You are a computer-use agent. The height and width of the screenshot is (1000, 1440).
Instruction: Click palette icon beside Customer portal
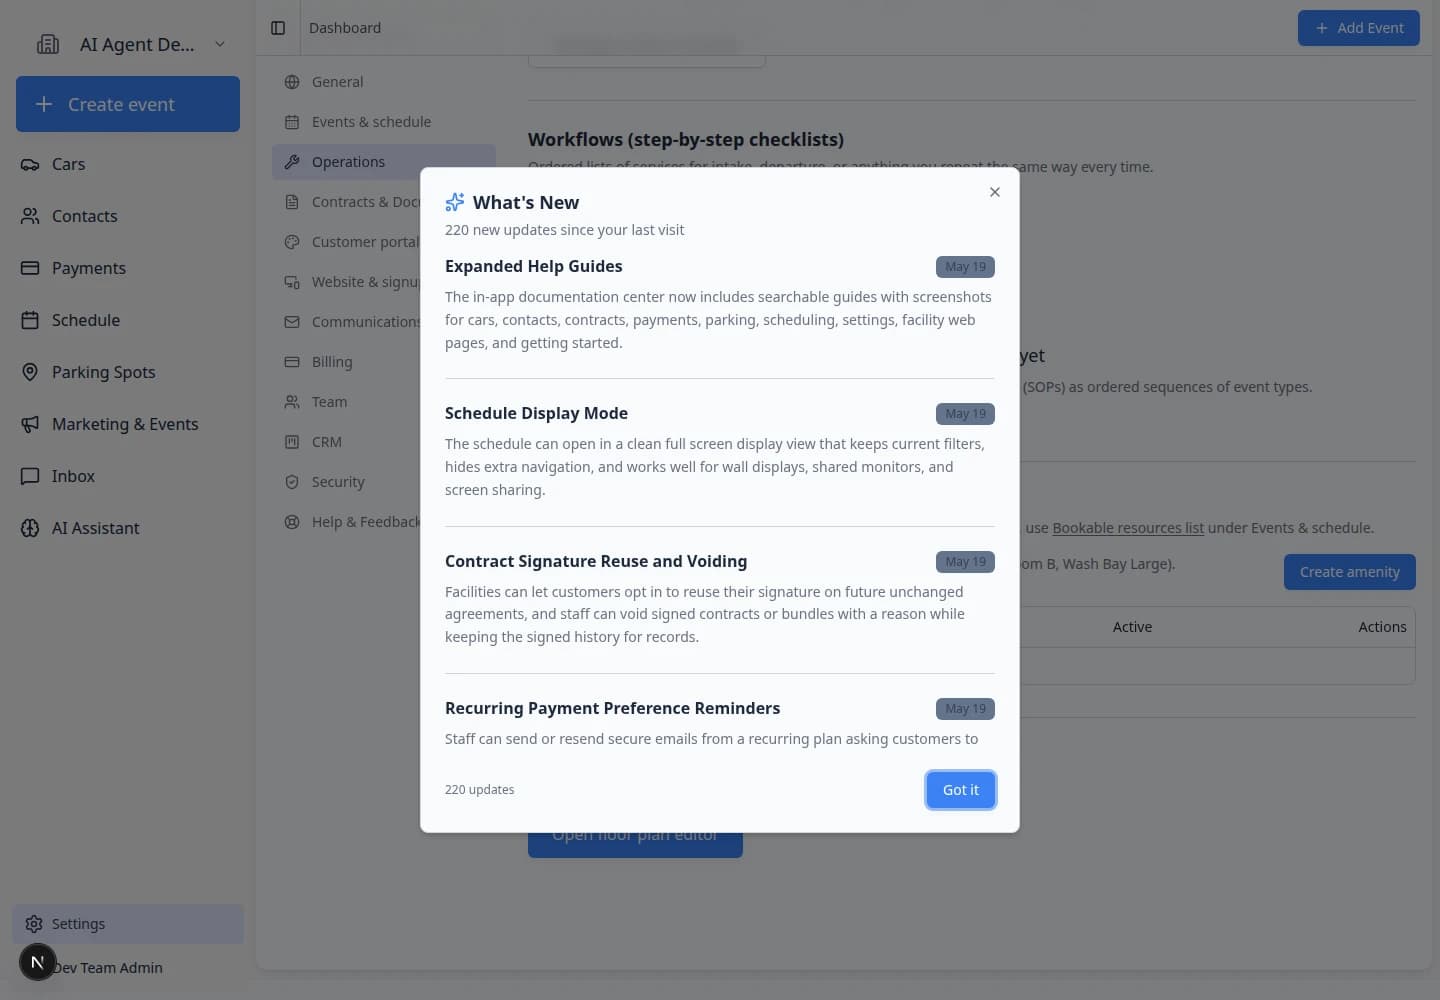coord(292,242)
